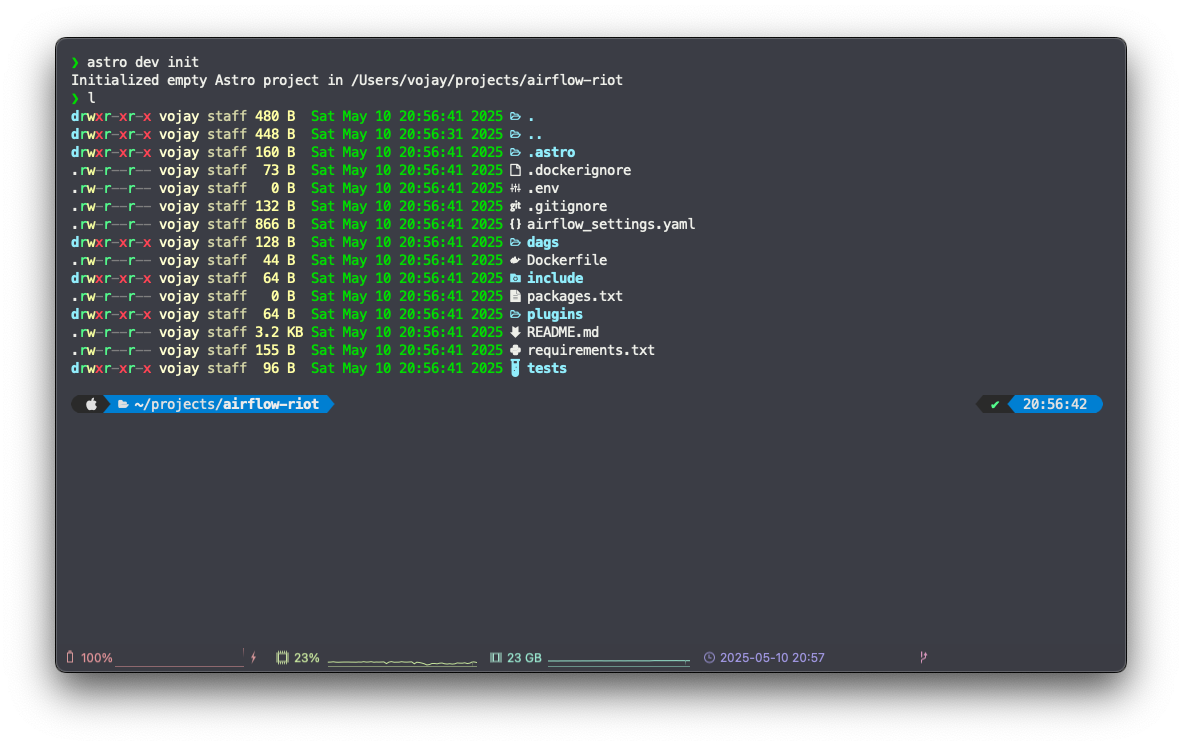This screenshot has width=1182, height=746.
Task: Click the git icon next to .gitignore
Action: pos(516,206)
